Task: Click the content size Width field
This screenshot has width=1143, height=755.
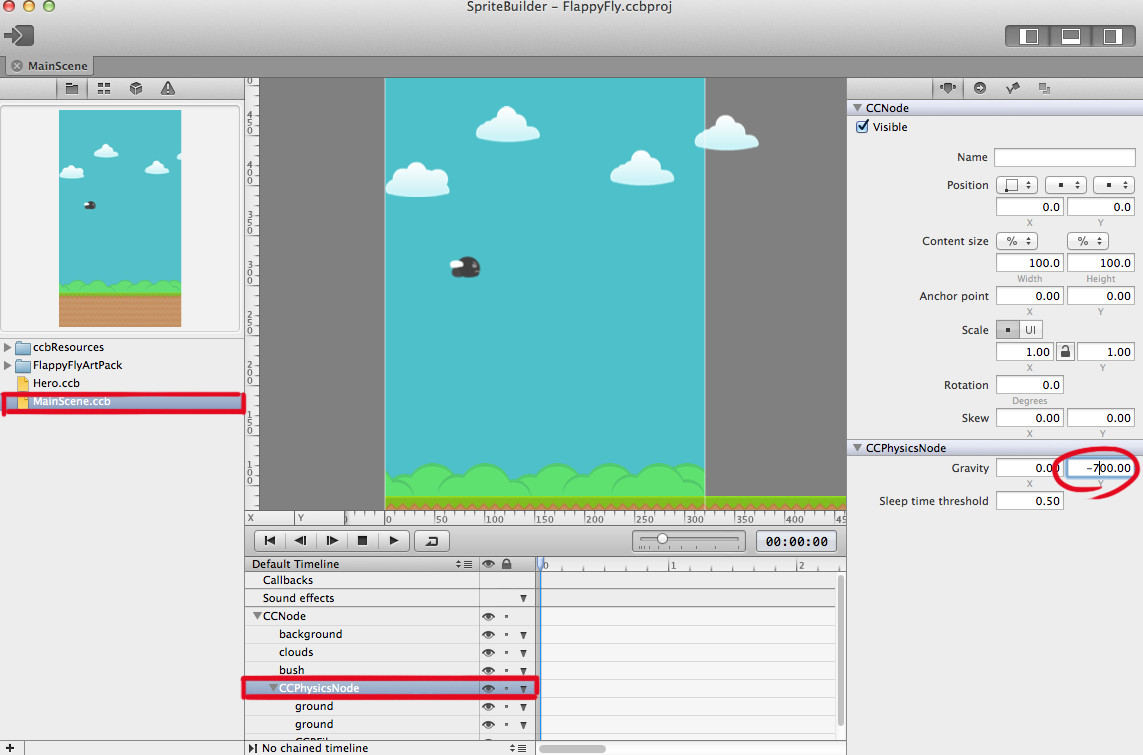Action: click(1029, 263)
